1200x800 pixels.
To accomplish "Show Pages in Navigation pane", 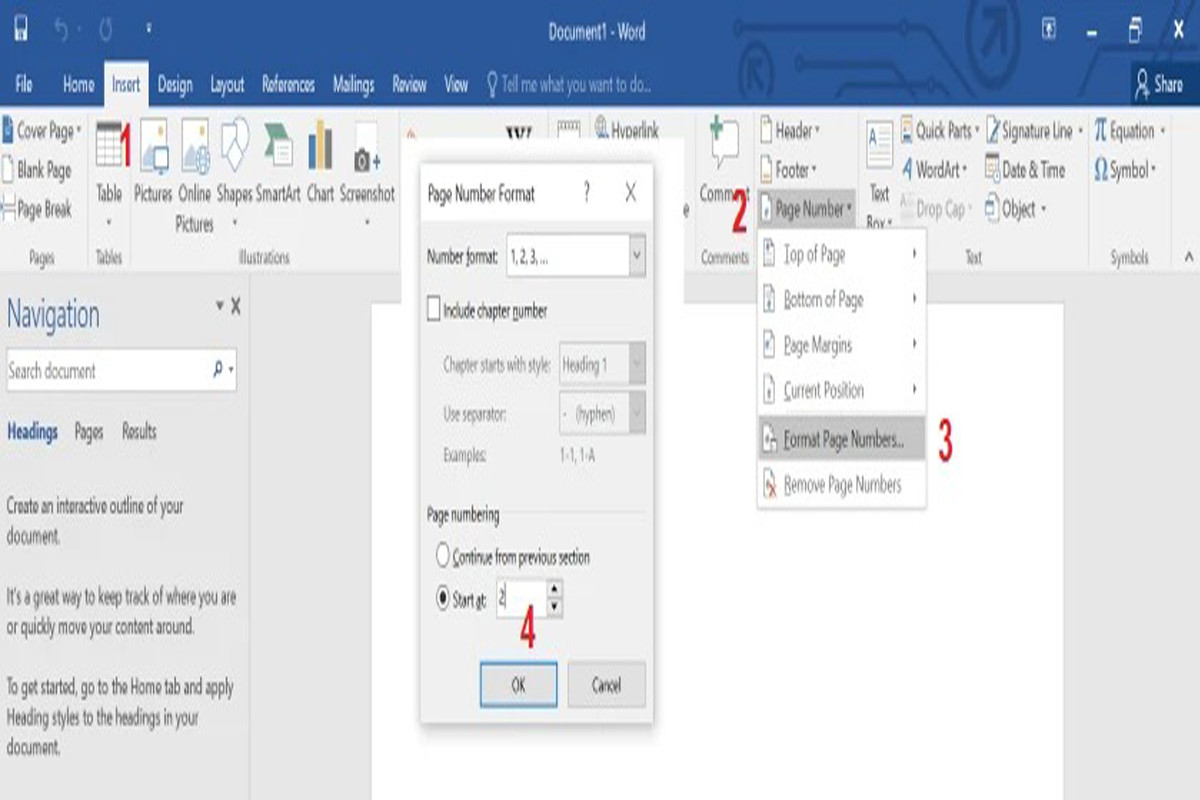I will (89, 432).
